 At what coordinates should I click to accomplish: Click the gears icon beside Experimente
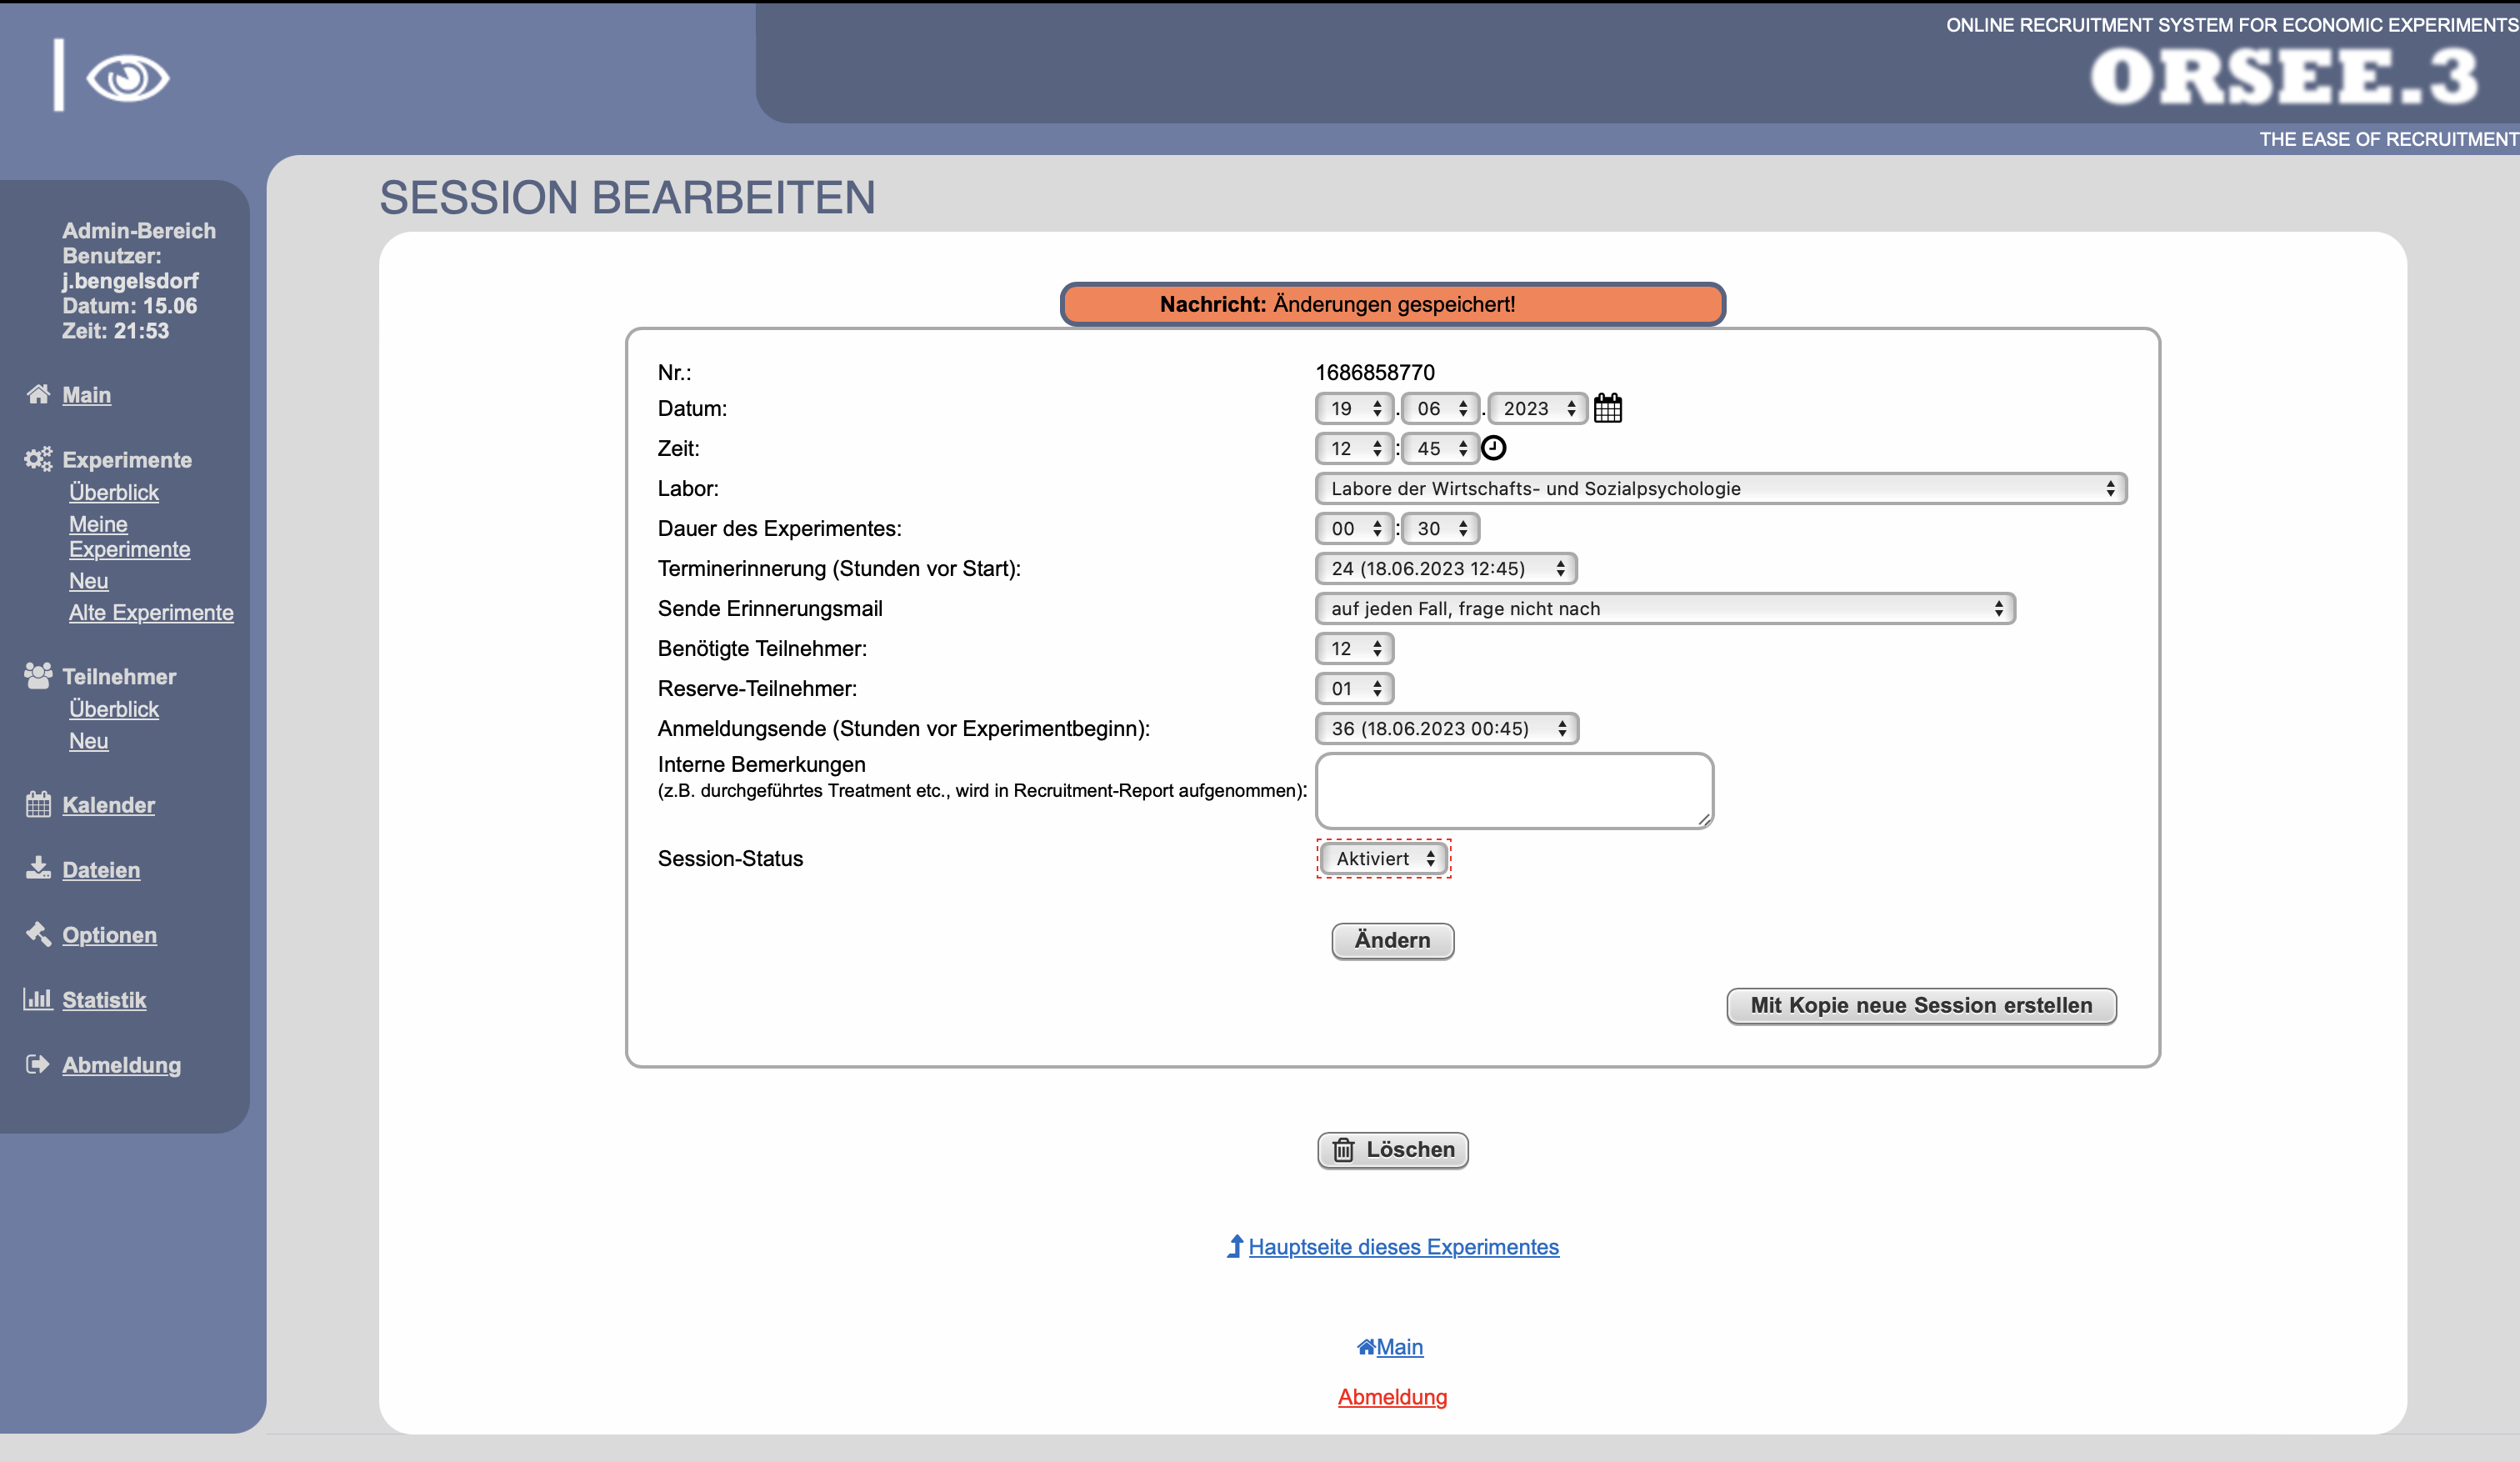pos(38,459)
